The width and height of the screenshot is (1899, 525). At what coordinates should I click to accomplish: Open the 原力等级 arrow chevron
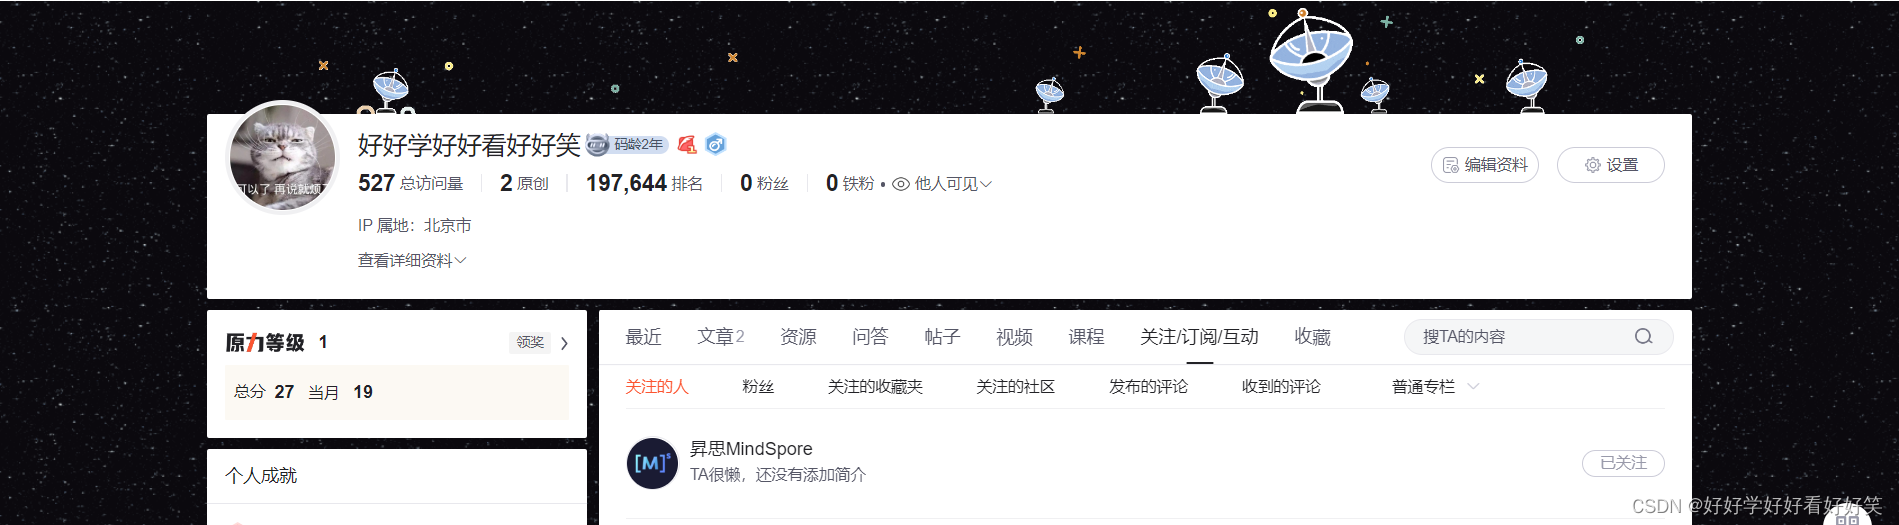pos(565,343)
